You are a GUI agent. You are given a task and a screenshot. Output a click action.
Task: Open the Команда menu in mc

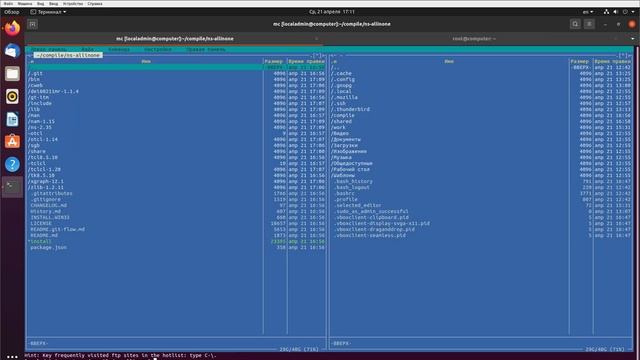119,49
